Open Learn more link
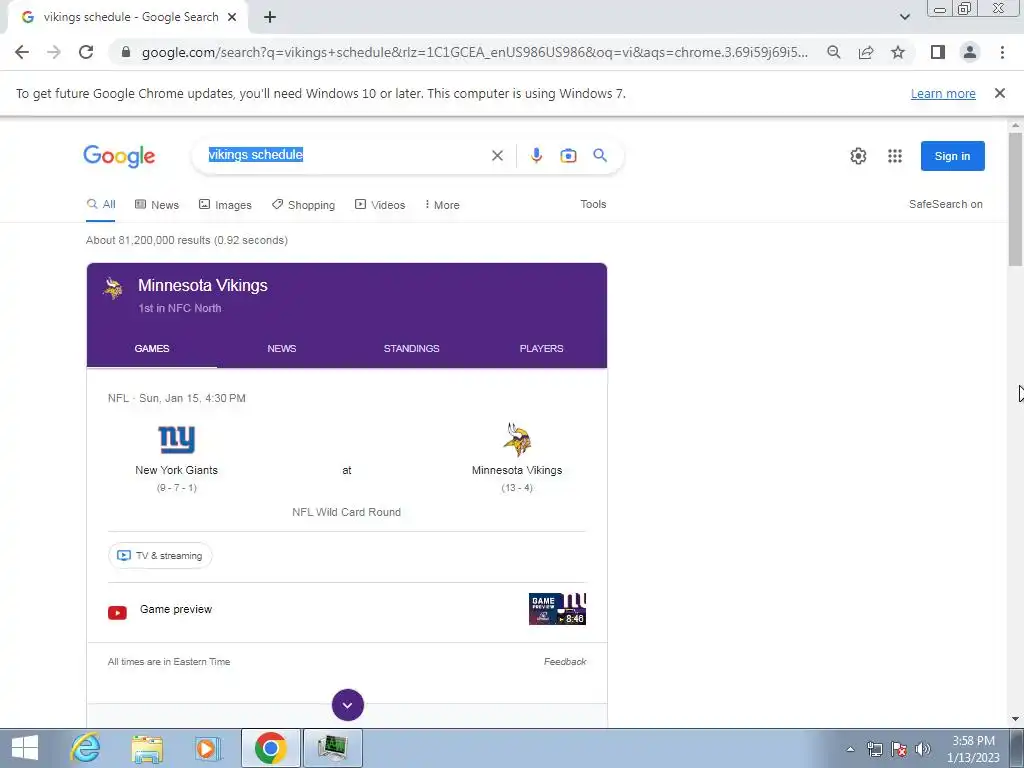 point(943,93)
